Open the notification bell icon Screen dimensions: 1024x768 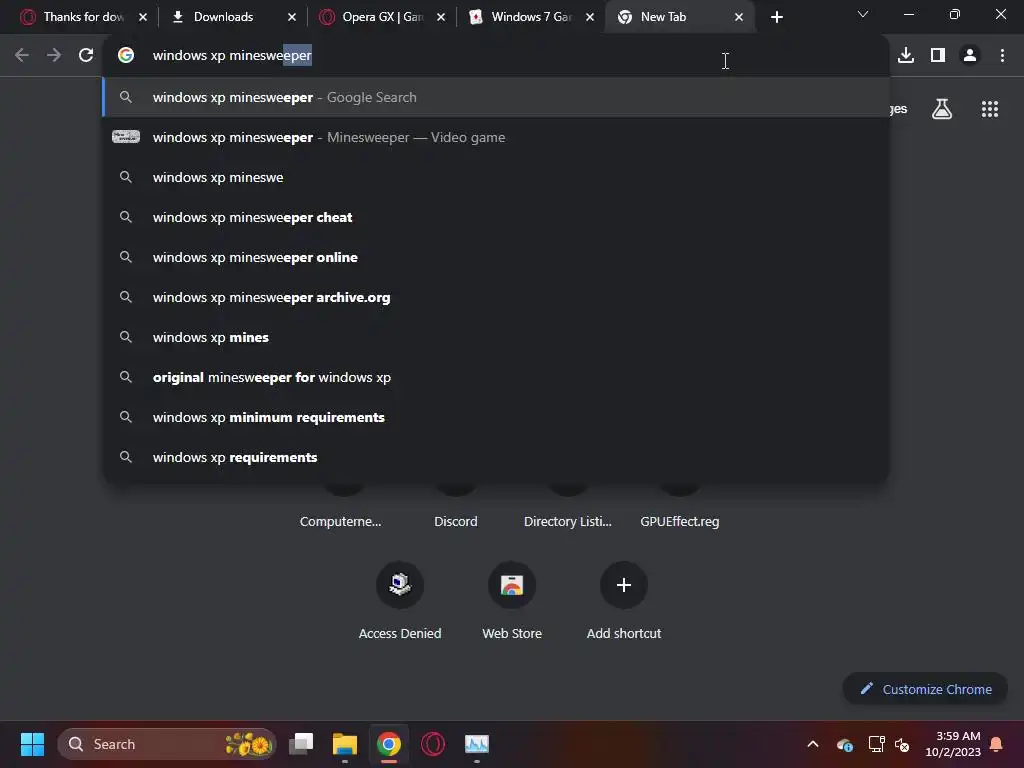tap(996, 744)
